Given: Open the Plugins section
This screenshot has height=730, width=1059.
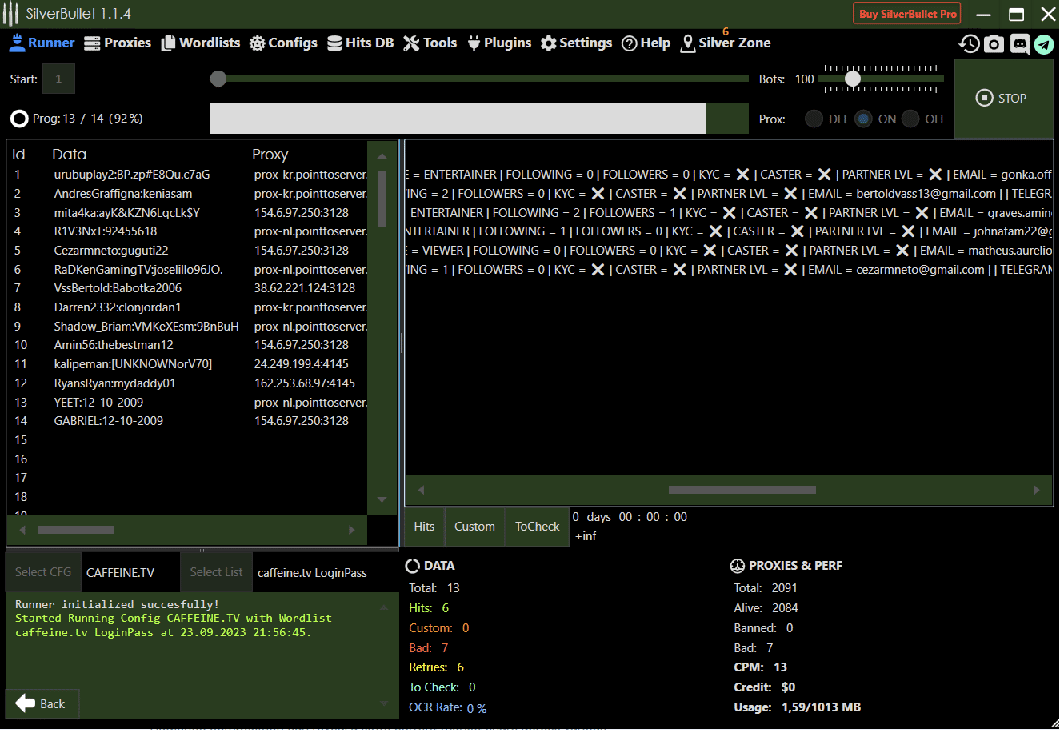Looking at the screenshot, I should point(499,43).
